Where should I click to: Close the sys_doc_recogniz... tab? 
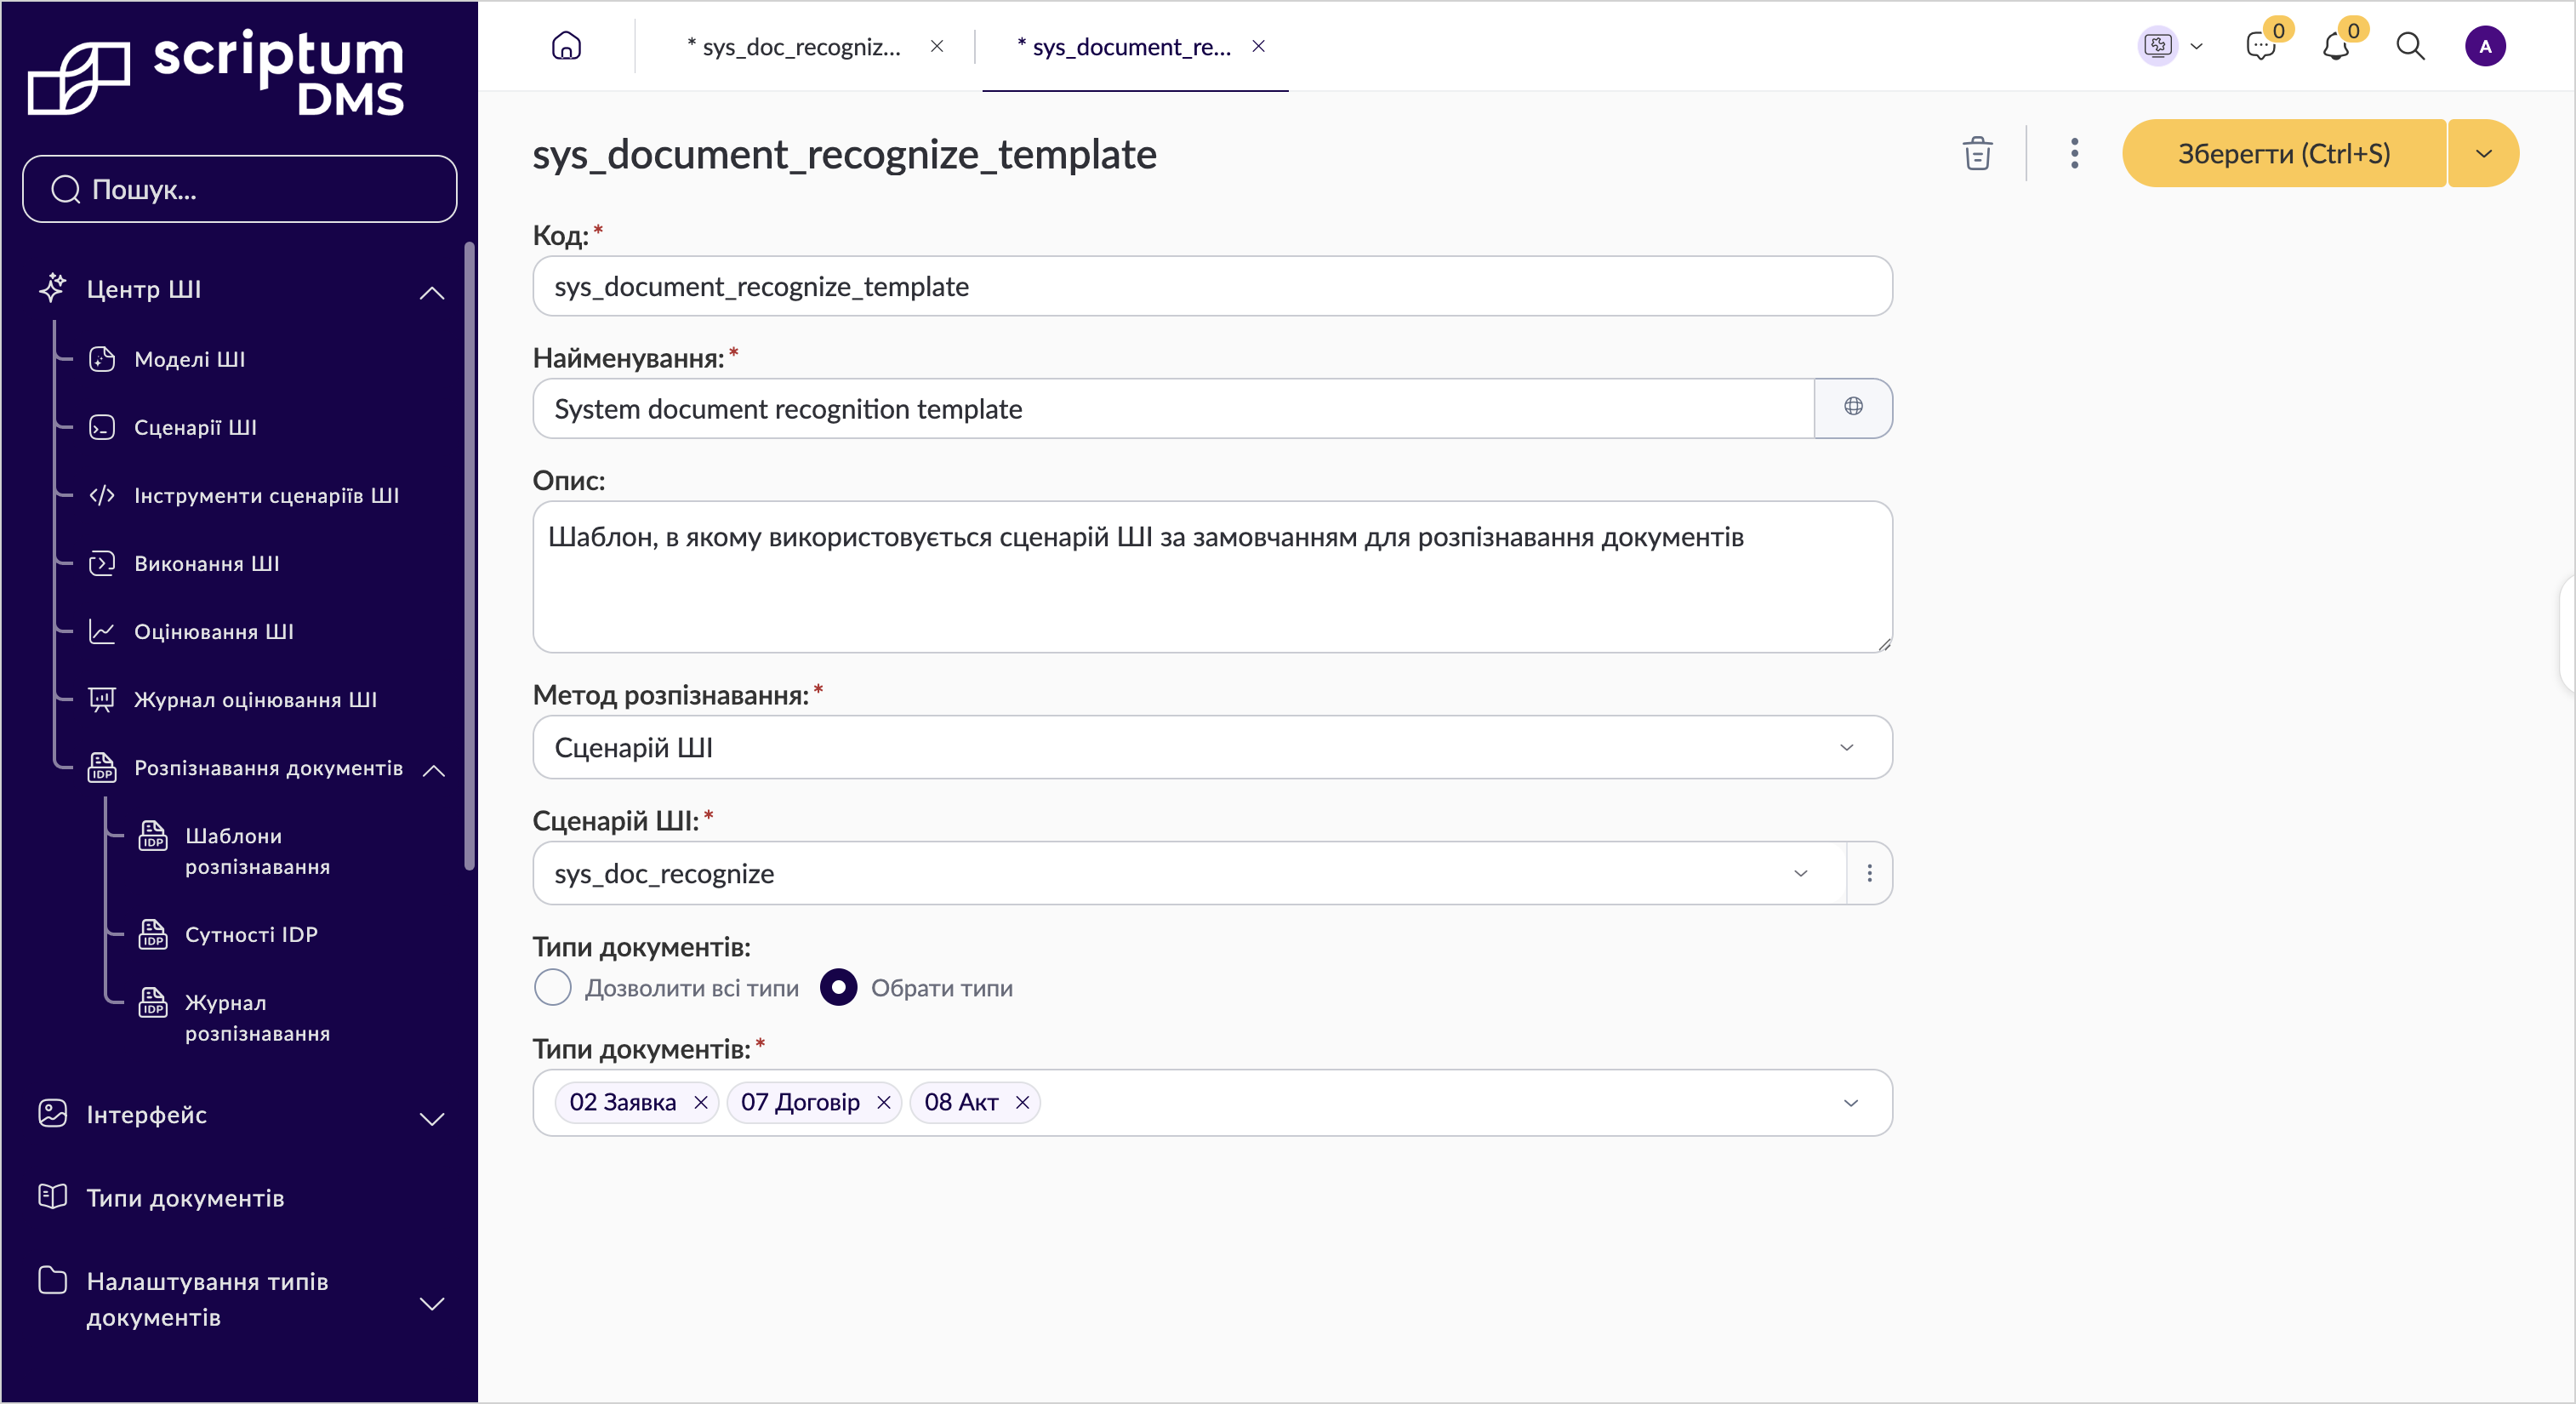tap(937, 46)
